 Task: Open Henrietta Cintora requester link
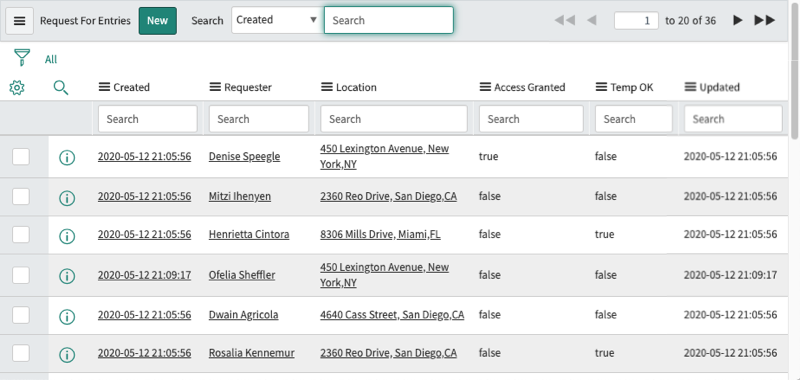click(249, 235)
